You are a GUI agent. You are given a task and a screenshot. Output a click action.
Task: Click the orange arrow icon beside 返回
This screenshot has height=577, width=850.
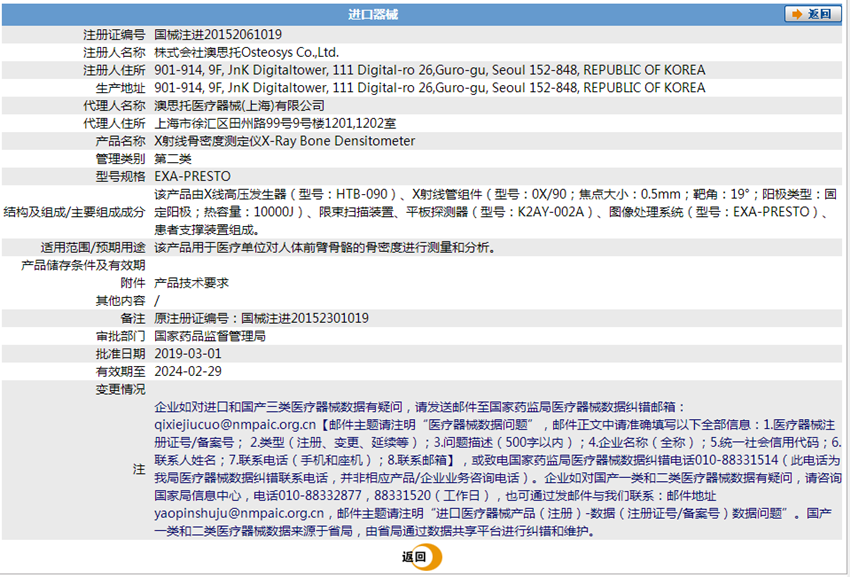coord(797,14)
